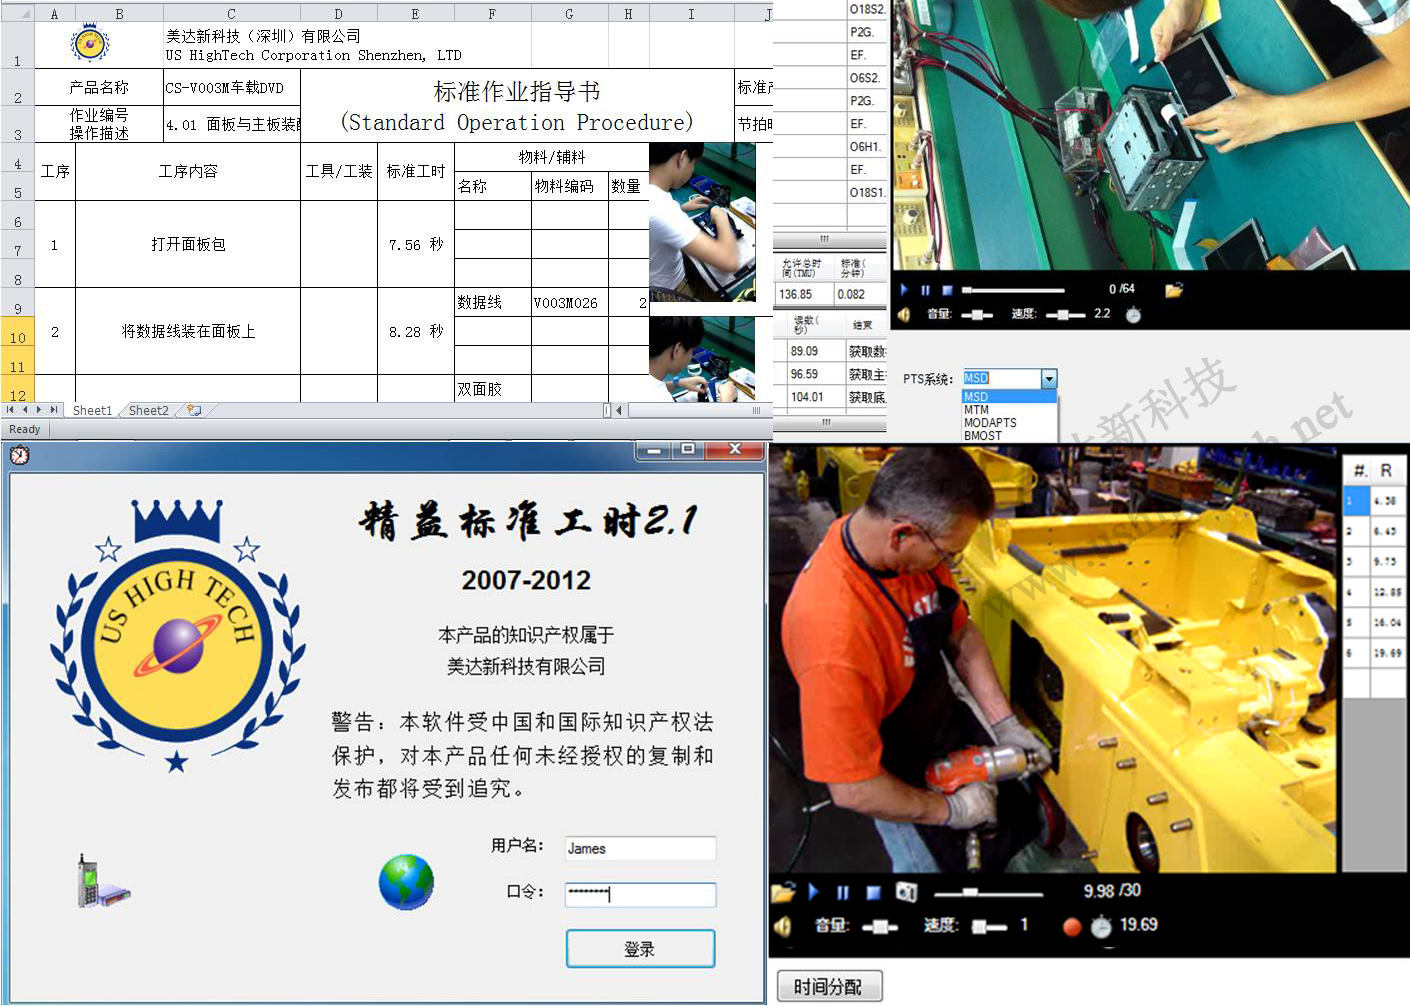This screenshot has width=1410, height=1006.
Task: Click the stopwatch icon beside speed 2.2
Action: pyautogui.click(x=1133, y=314)
